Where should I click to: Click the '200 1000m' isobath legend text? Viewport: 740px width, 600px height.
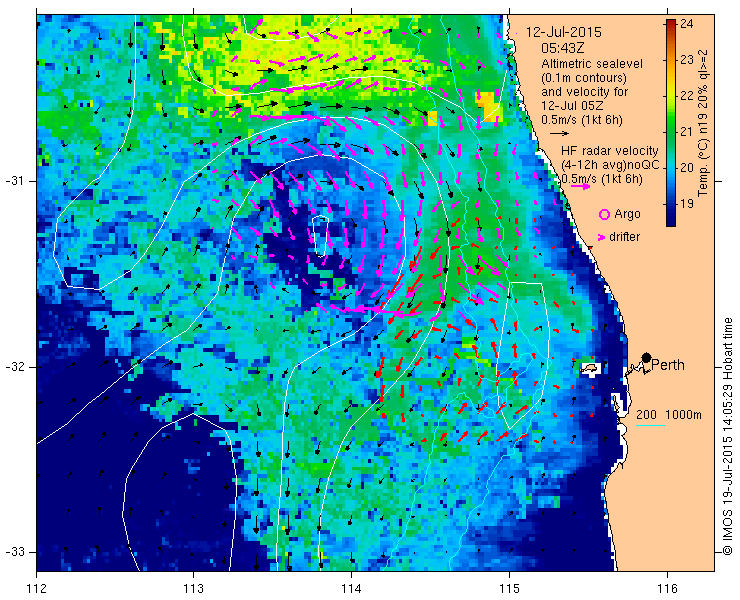coord(669,415)
